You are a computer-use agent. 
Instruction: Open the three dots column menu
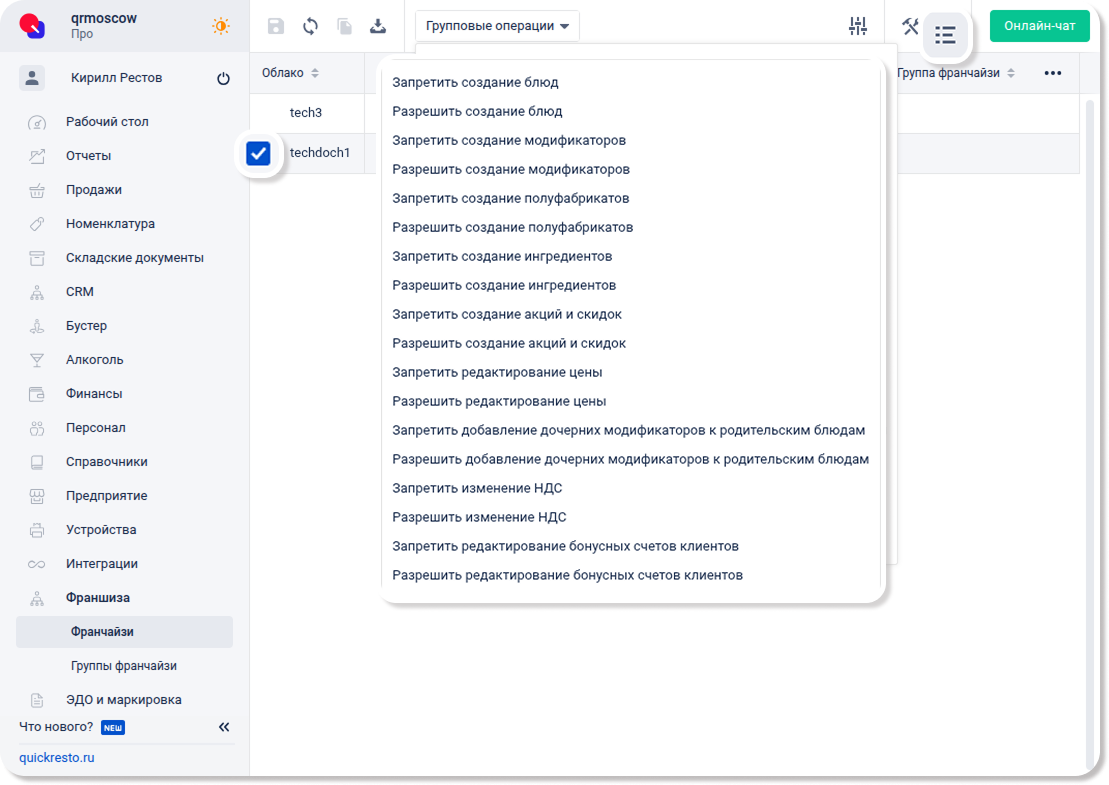pos(1052,73)
